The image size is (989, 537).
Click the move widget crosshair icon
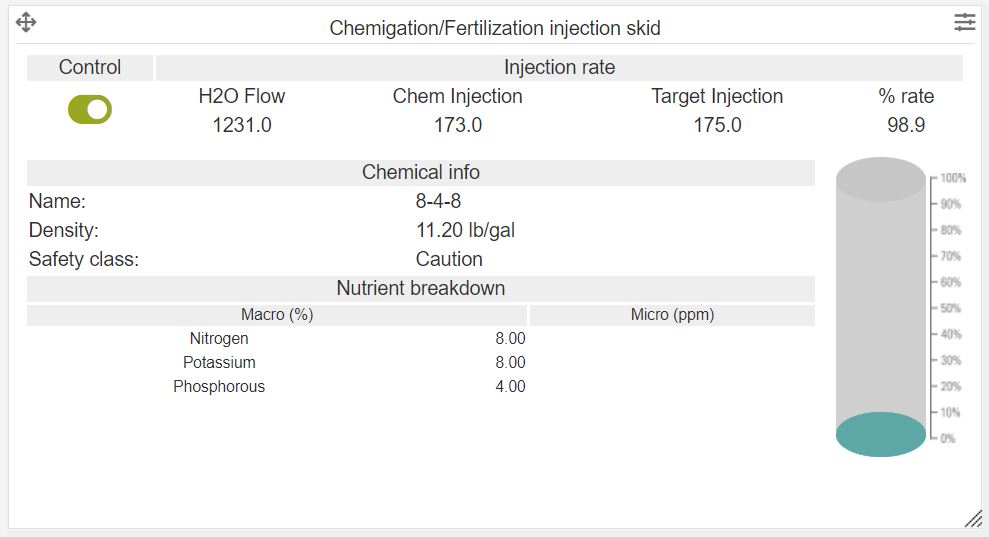pos(27,22)
